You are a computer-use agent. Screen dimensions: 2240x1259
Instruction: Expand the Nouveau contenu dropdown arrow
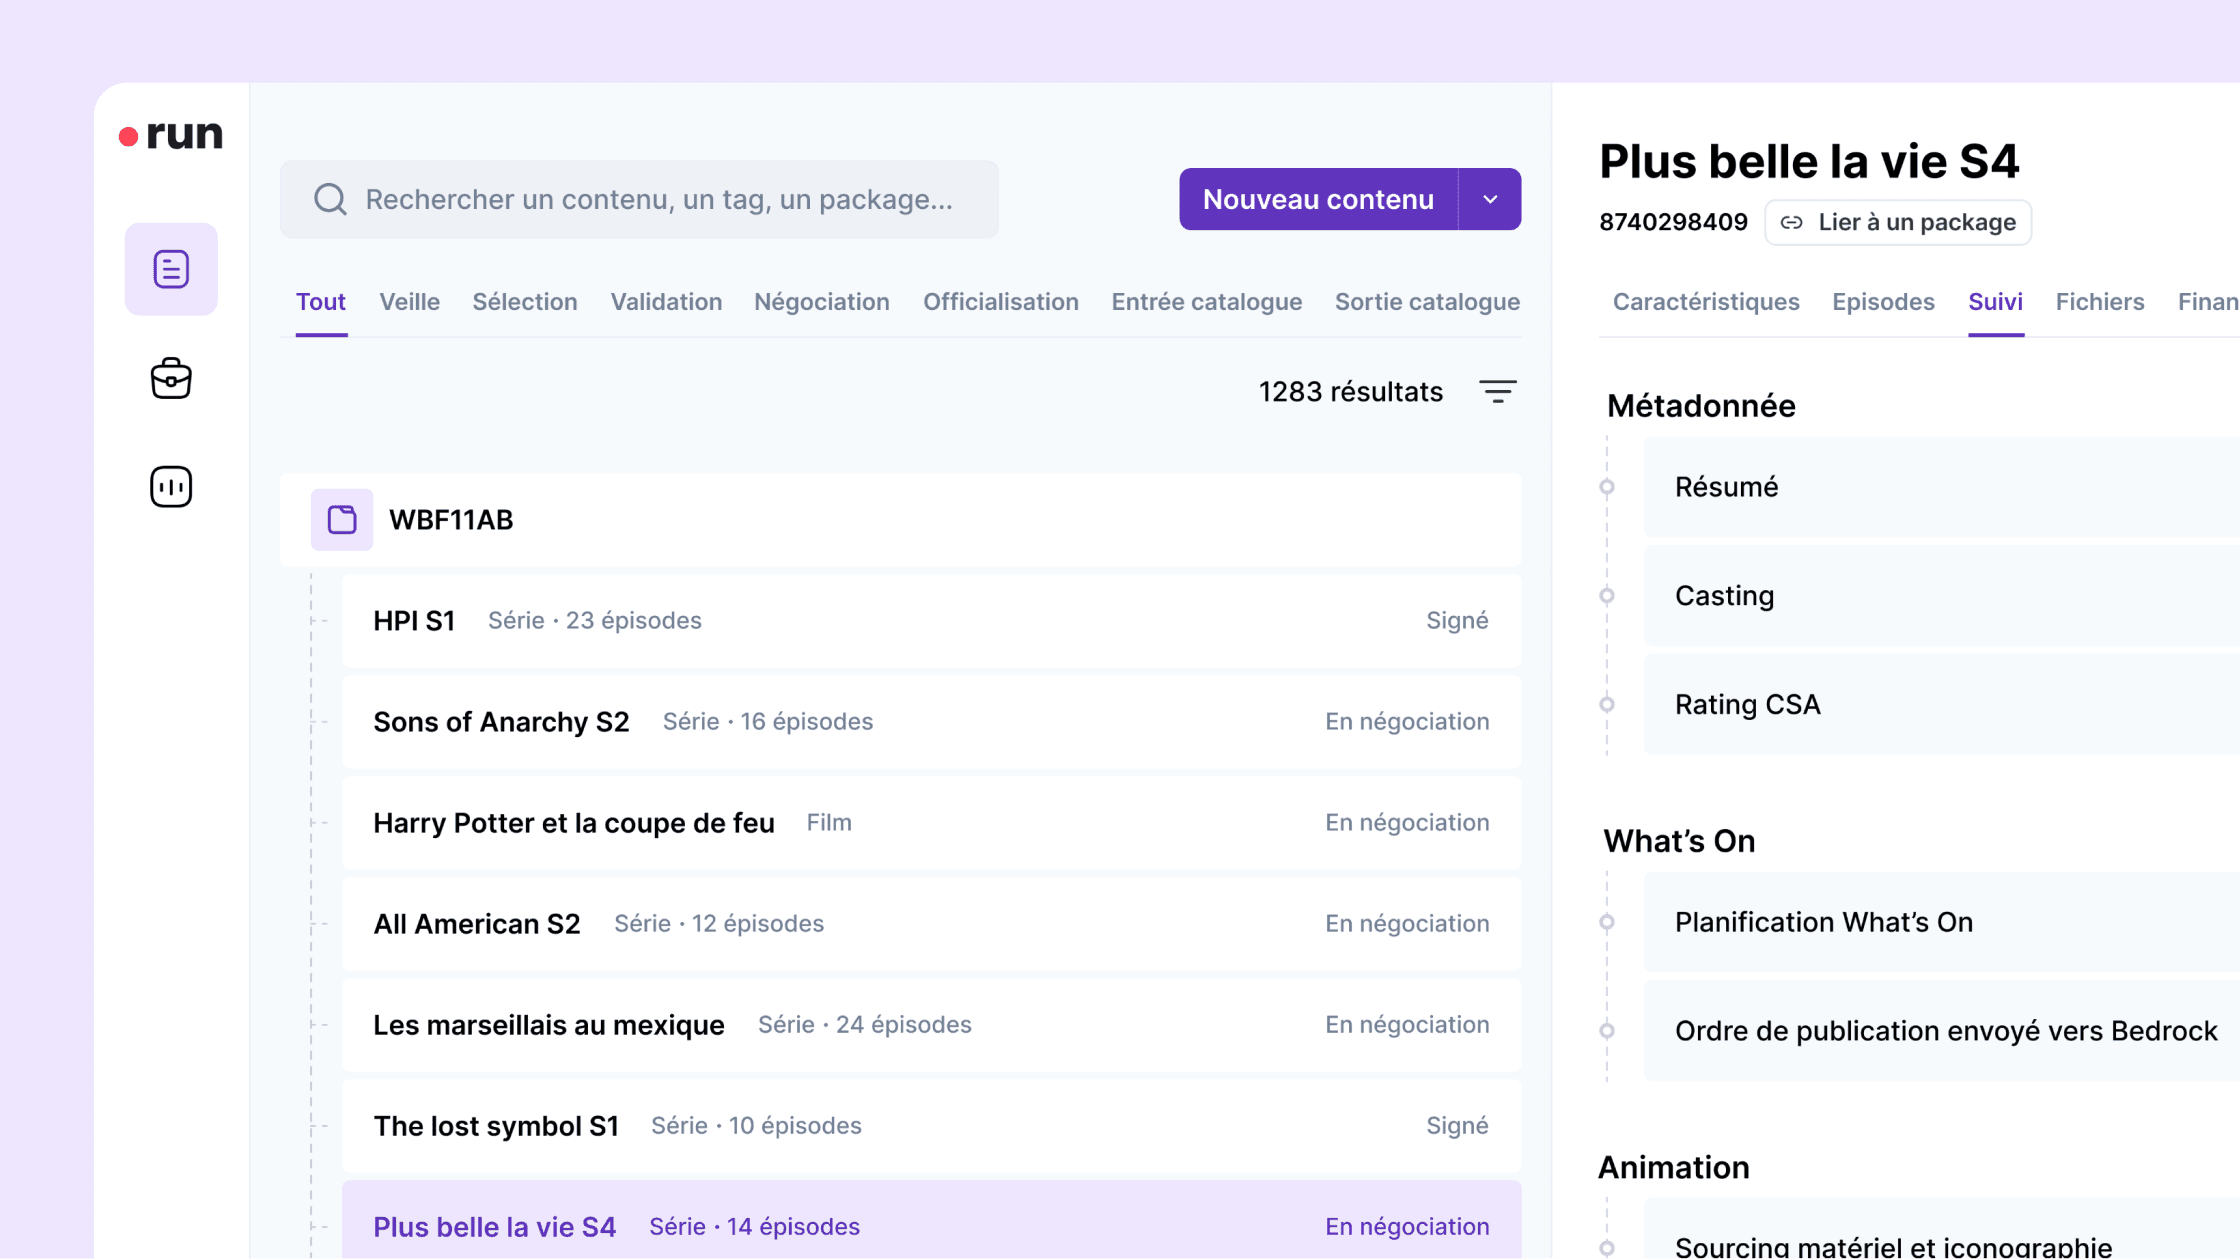point(1490,199)
